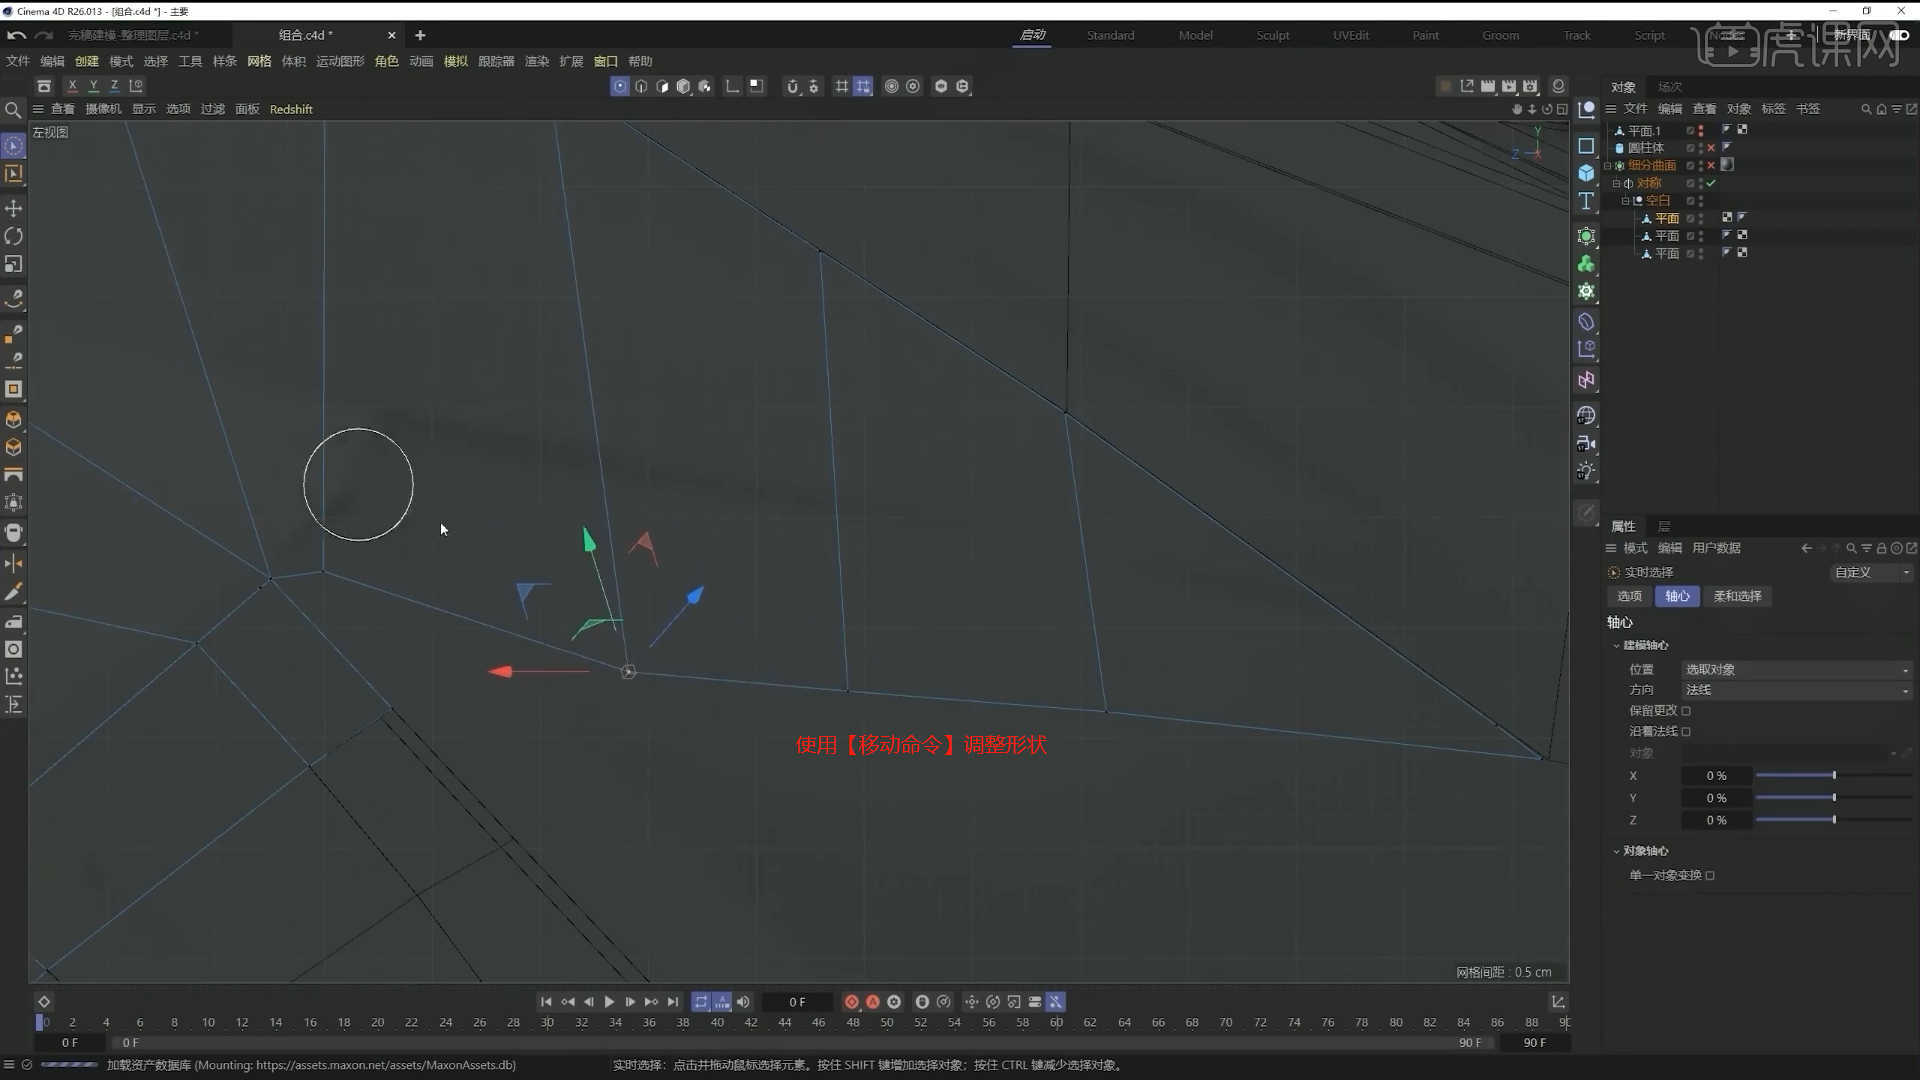
Task: Select the Rotate tool in left toolbar
Action: pyautogui.click(x=14, y=236)
